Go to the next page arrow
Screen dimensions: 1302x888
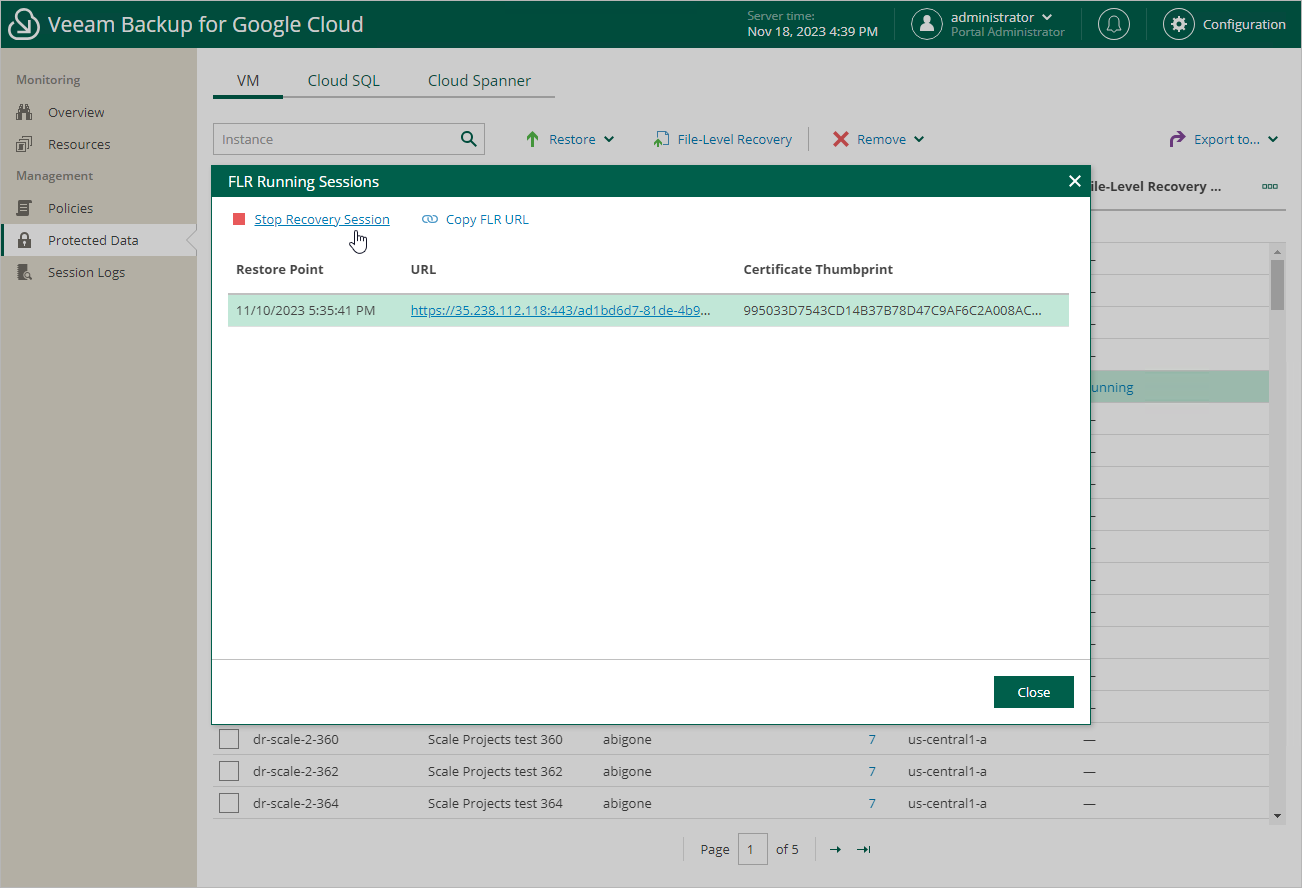(835, 849)
